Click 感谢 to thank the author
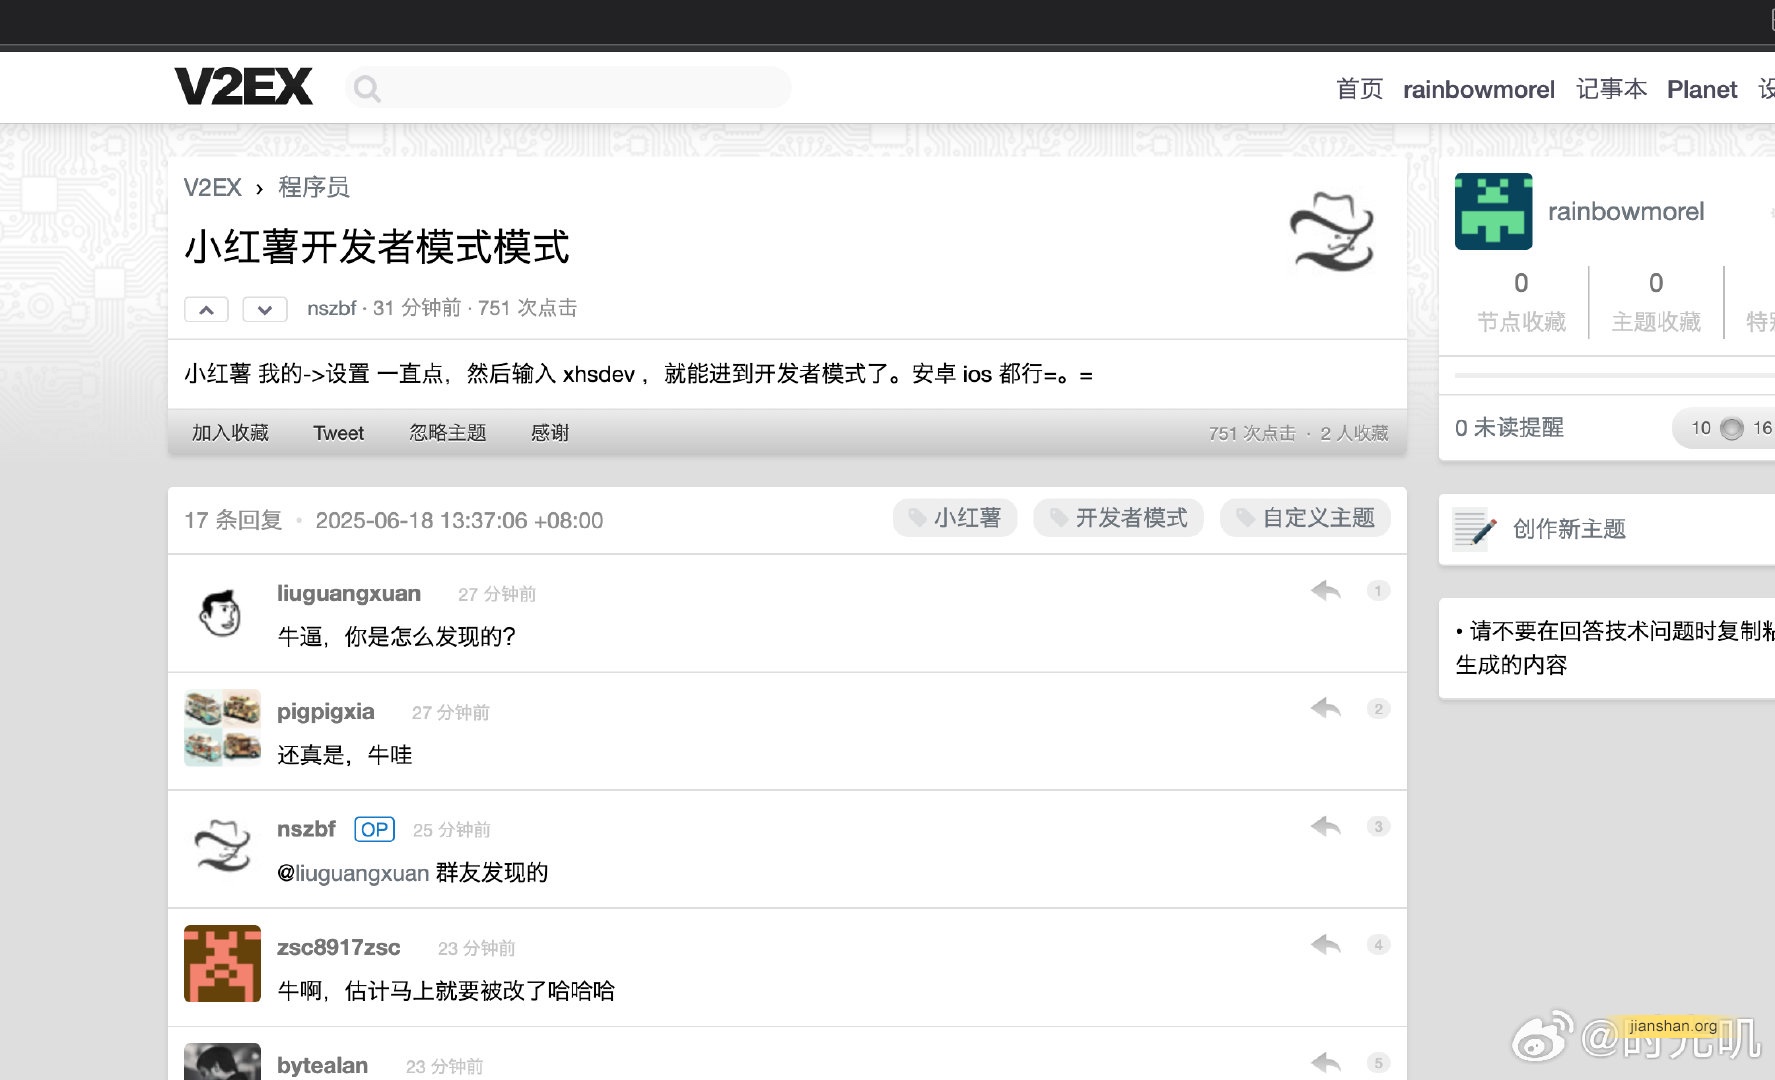The height and width of the screenshot is (1080, 1775). coord(550,433)
